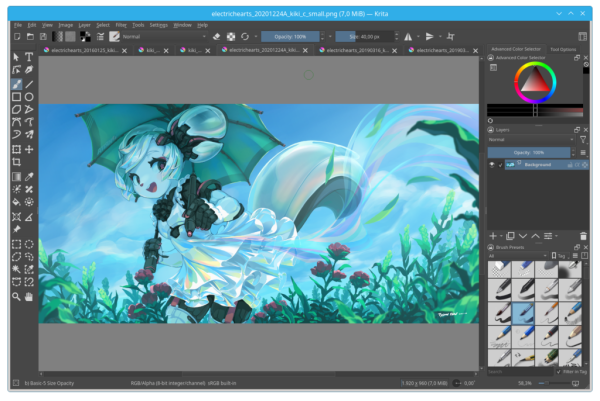
Task: Select the Freehand Brush tool
Action: (x=16, y=84)
